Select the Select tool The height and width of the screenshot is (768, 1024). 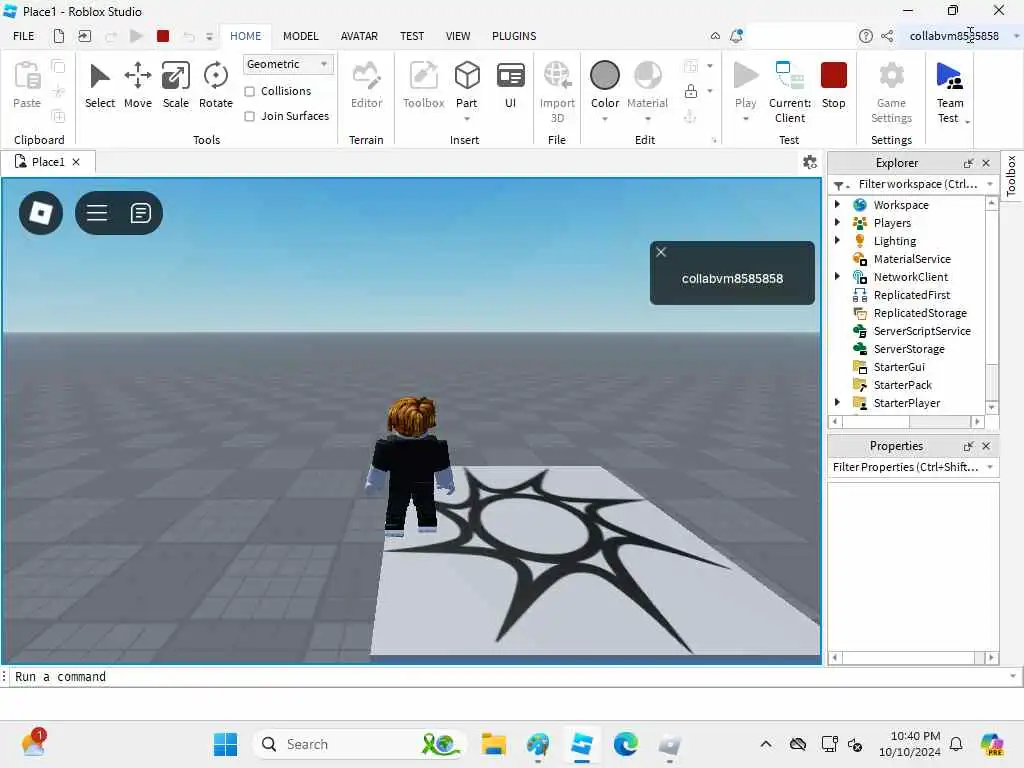[99, 85]
